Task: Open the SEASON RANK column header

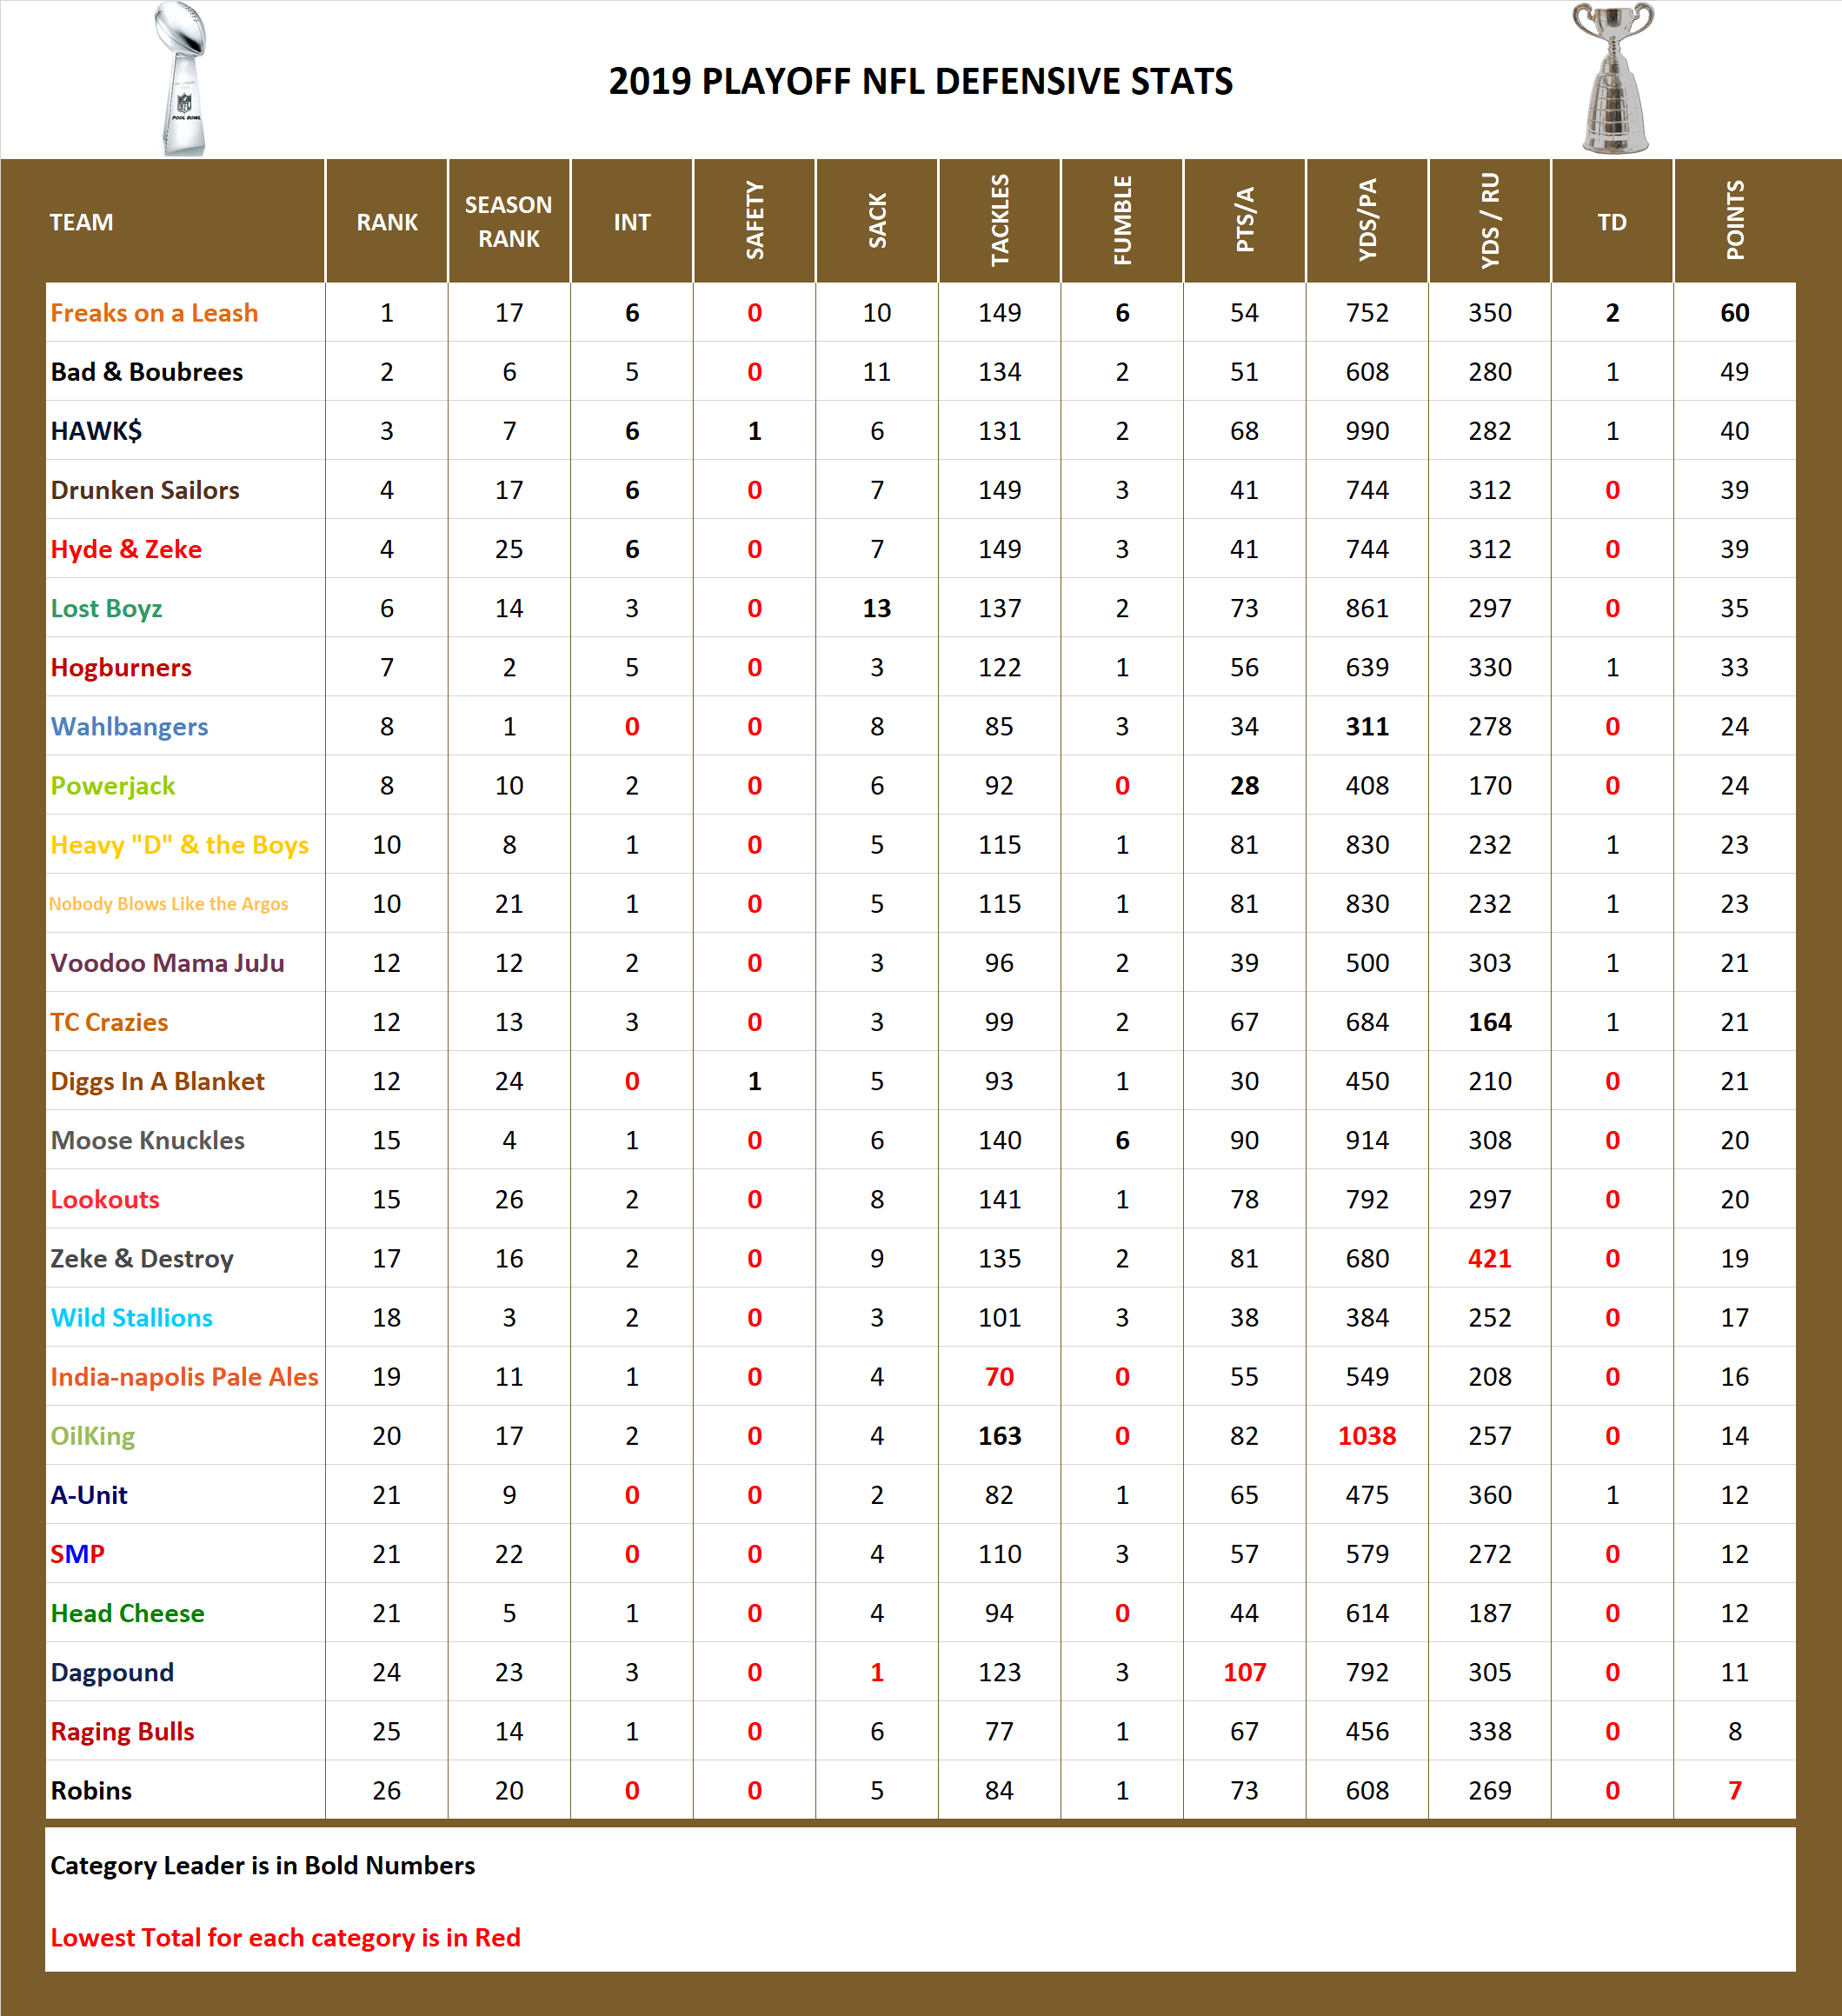Action: coord(508,220)
